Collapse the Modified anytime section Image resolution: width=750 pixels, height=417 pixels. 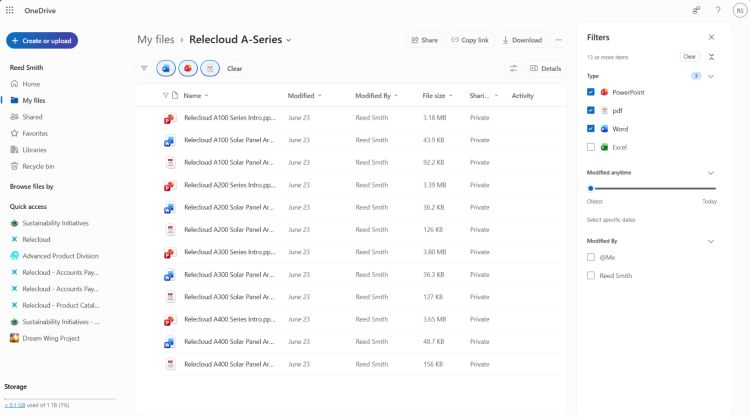[711, 173]
